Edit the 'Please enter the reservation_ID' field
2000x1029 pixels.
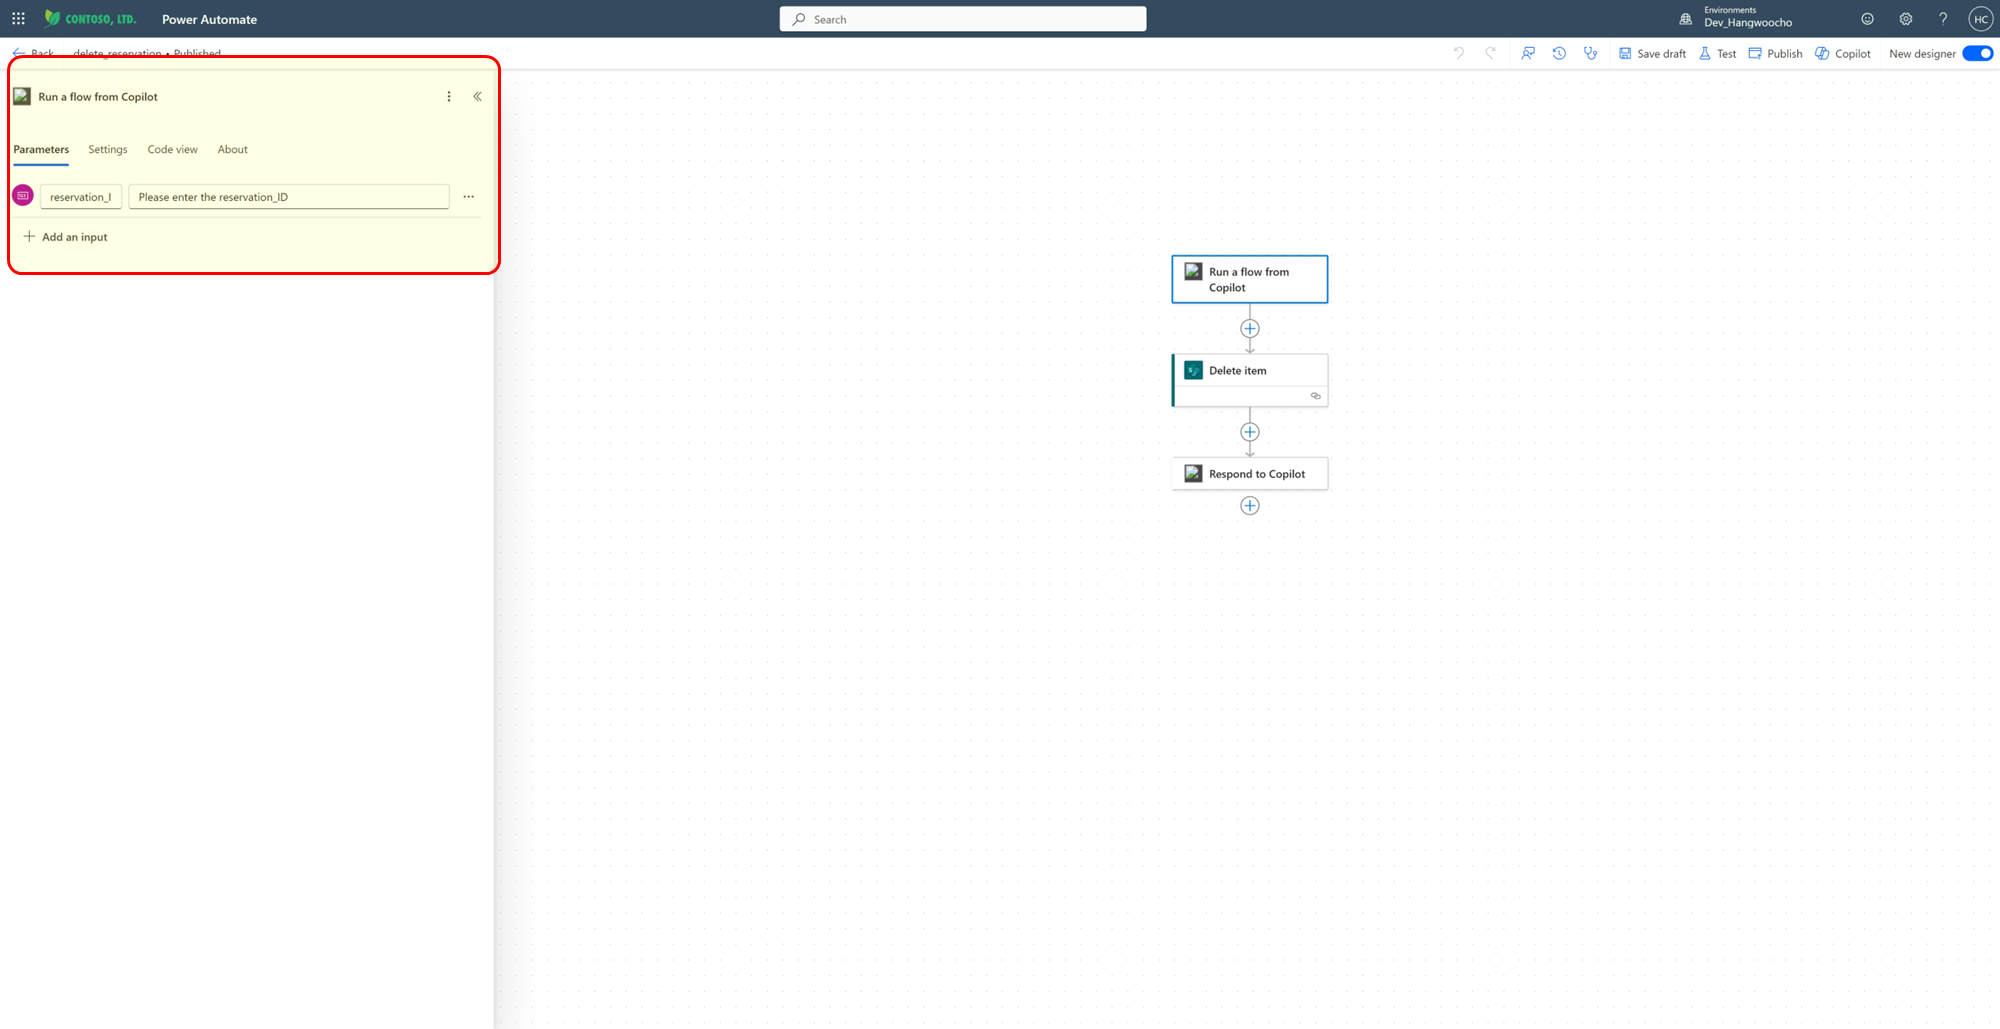pyautogui.click(x=289, y=197)
